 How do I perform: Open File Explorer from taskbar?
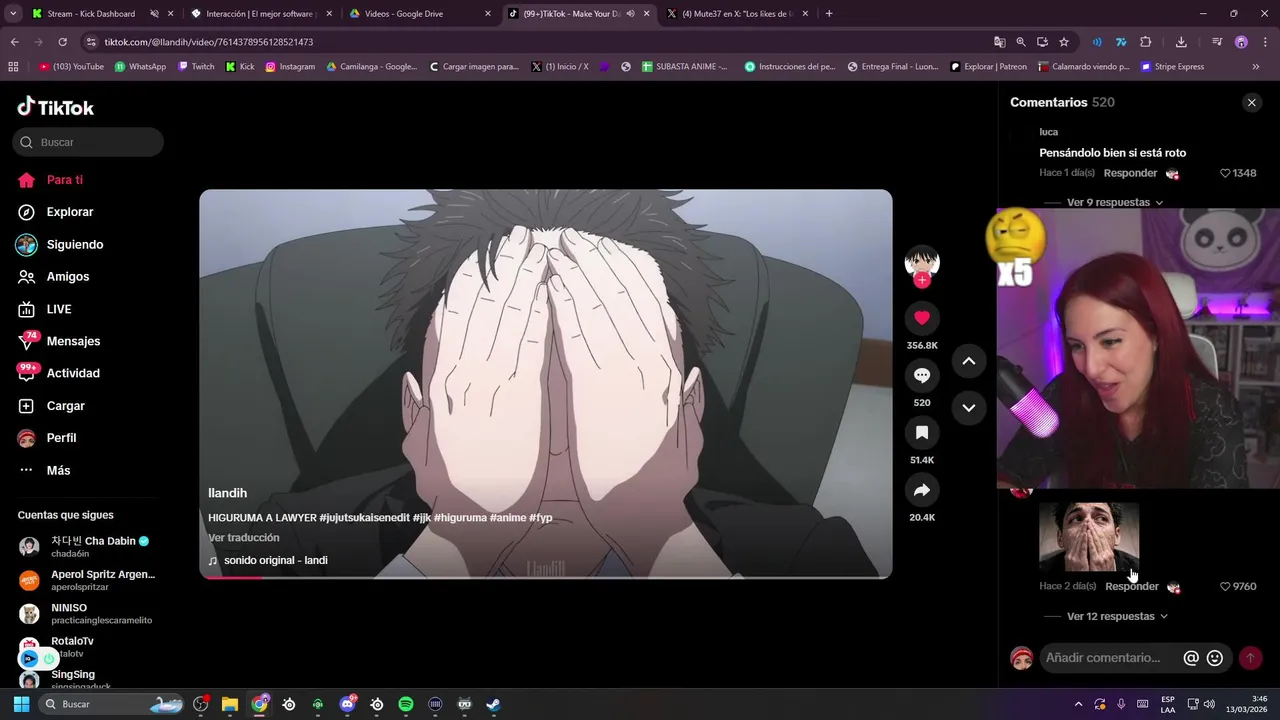pos(229,704)
